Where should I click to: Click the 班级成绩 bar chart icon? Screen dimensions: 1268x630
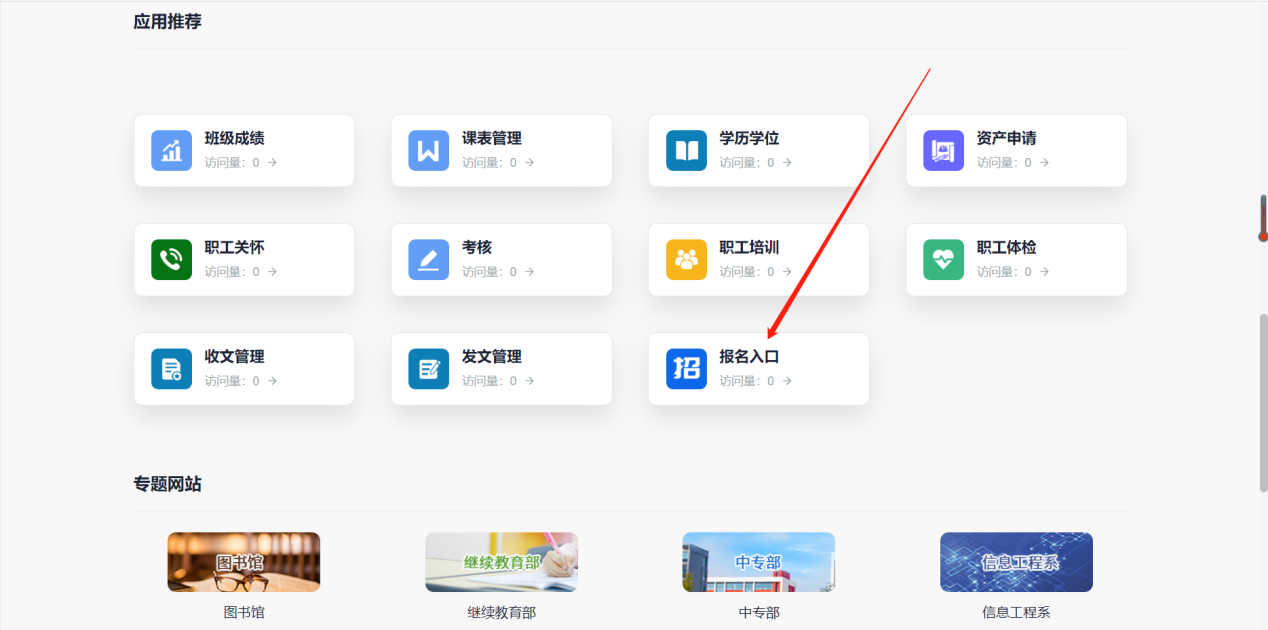click(x=172, y=151)
